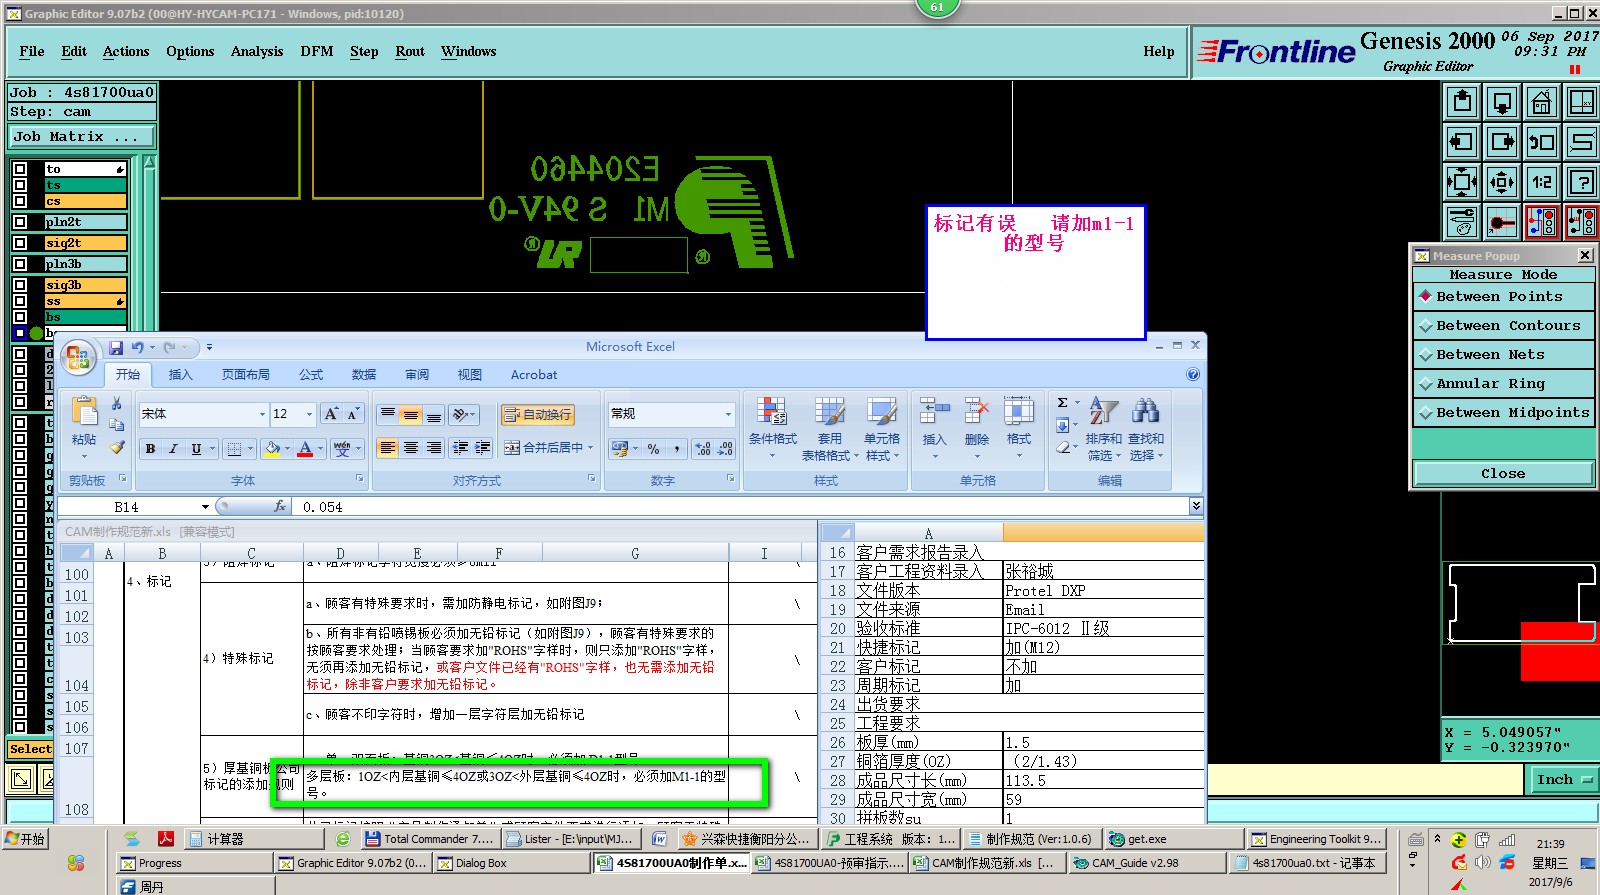Click the pan down icon in Genesis toolbar
1600x895 pixels.
click(1502, 102)
